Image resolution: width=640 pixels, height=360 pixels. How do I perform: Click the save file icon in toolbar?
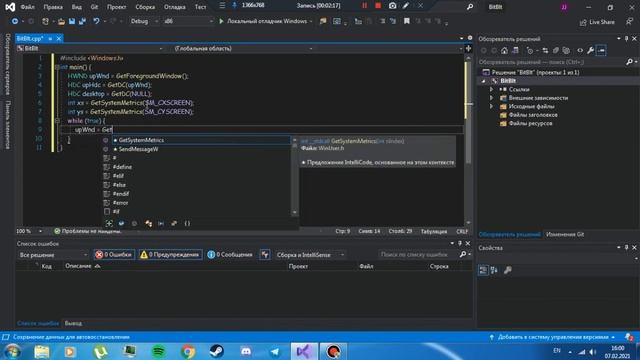coord(72,21)
